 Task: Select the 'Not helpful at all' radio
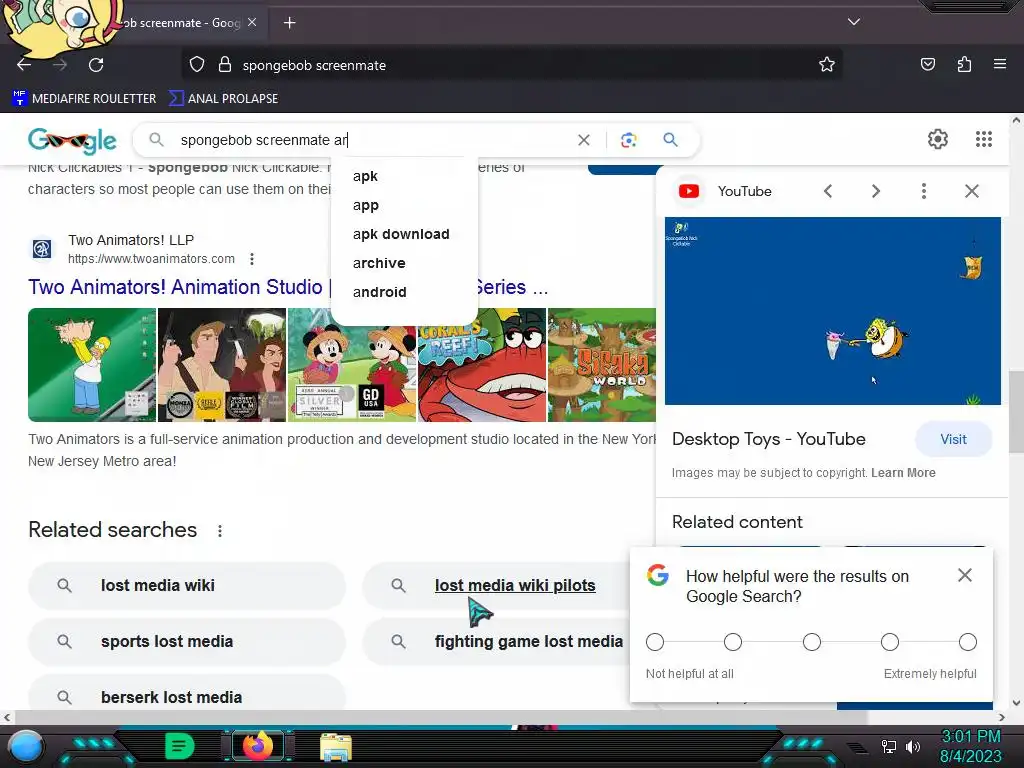pos(655,642)
